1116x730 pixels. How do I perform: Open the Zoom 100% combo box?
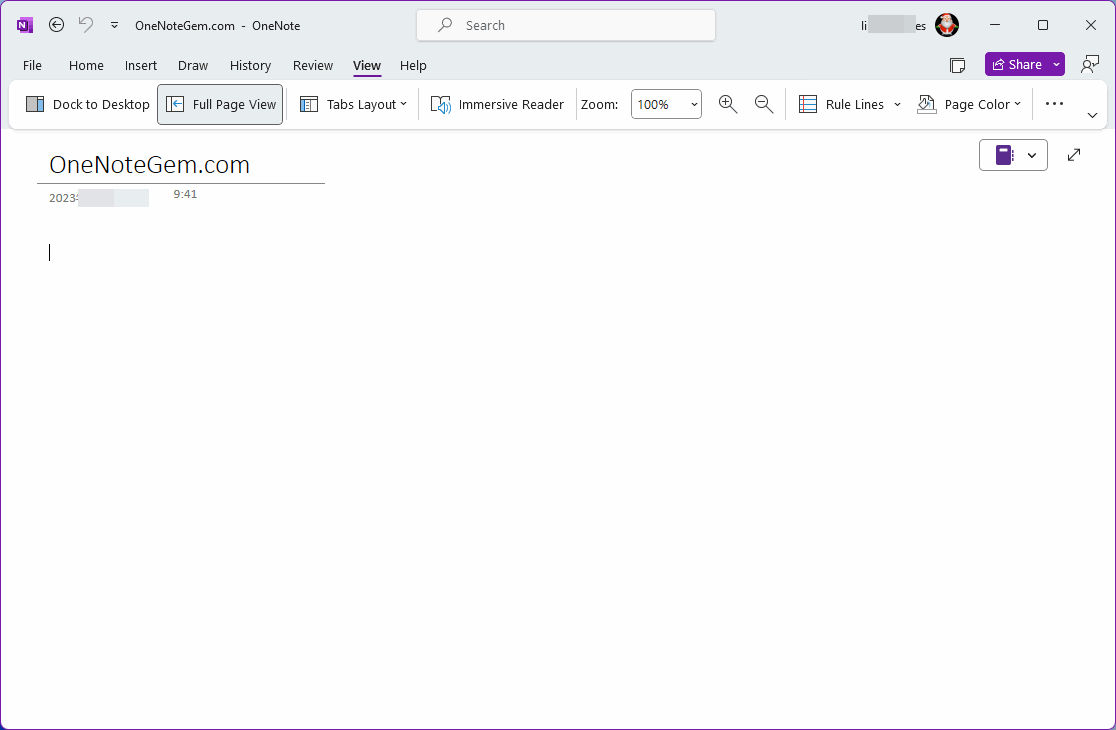tap(666, 104)
